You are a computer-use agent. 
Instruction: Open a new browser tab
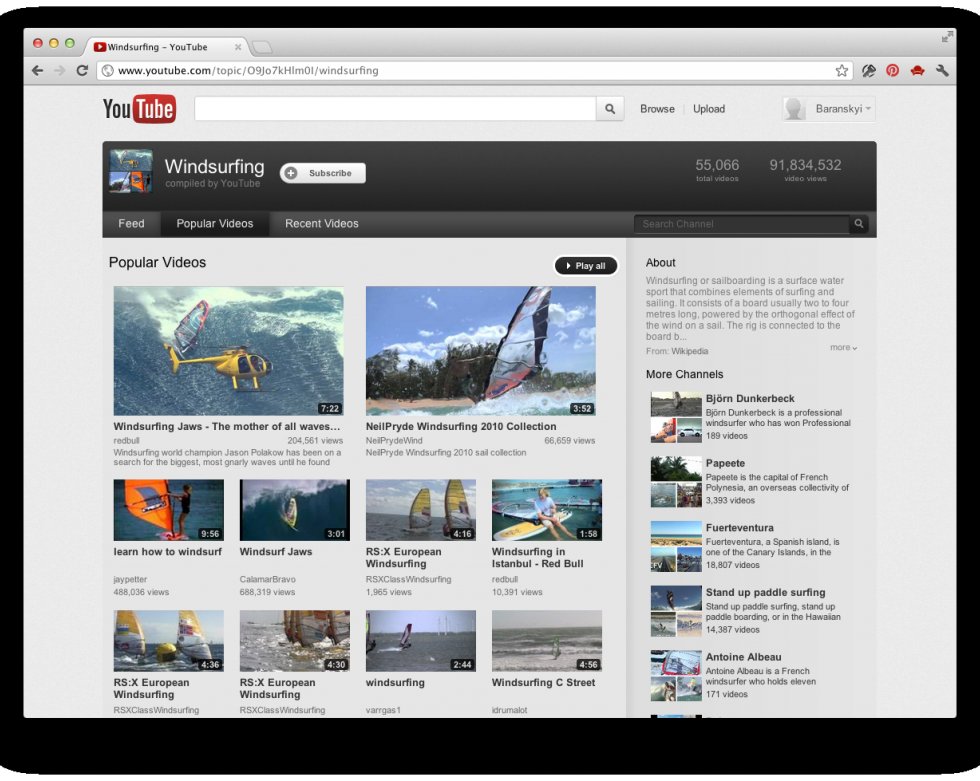click(262, 47)
